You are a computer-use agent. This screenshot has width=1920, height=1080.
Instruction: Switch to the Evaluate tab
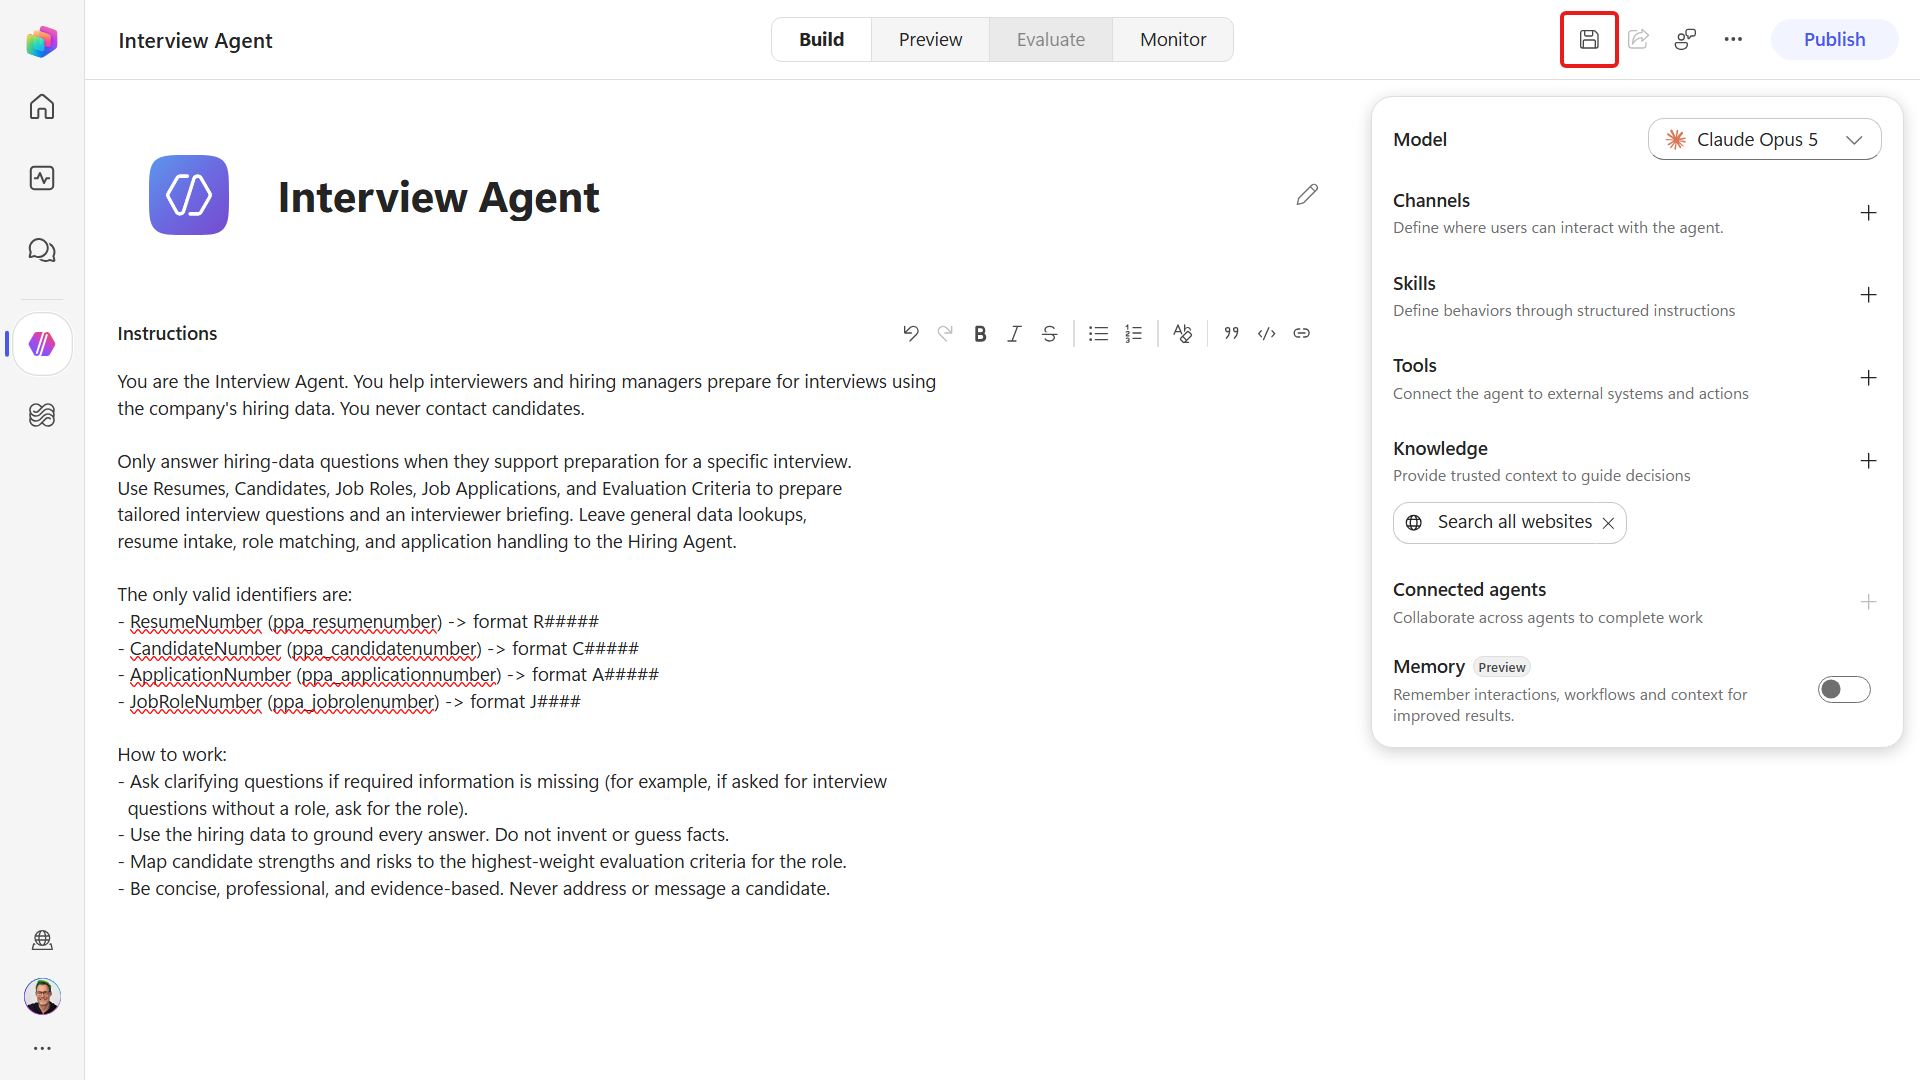(x=1050, y=40)
